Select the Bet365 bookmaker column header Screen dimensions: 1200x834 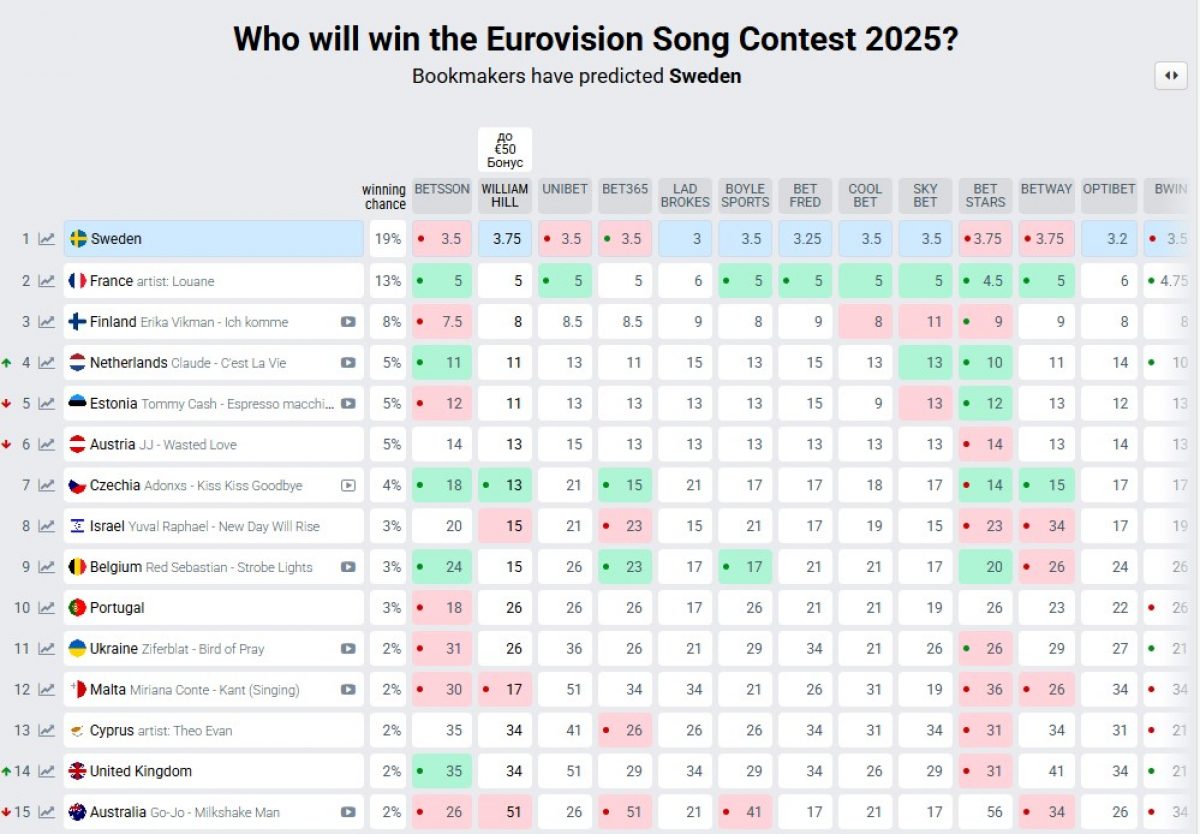pyautogui.click(x=625, y=189)
